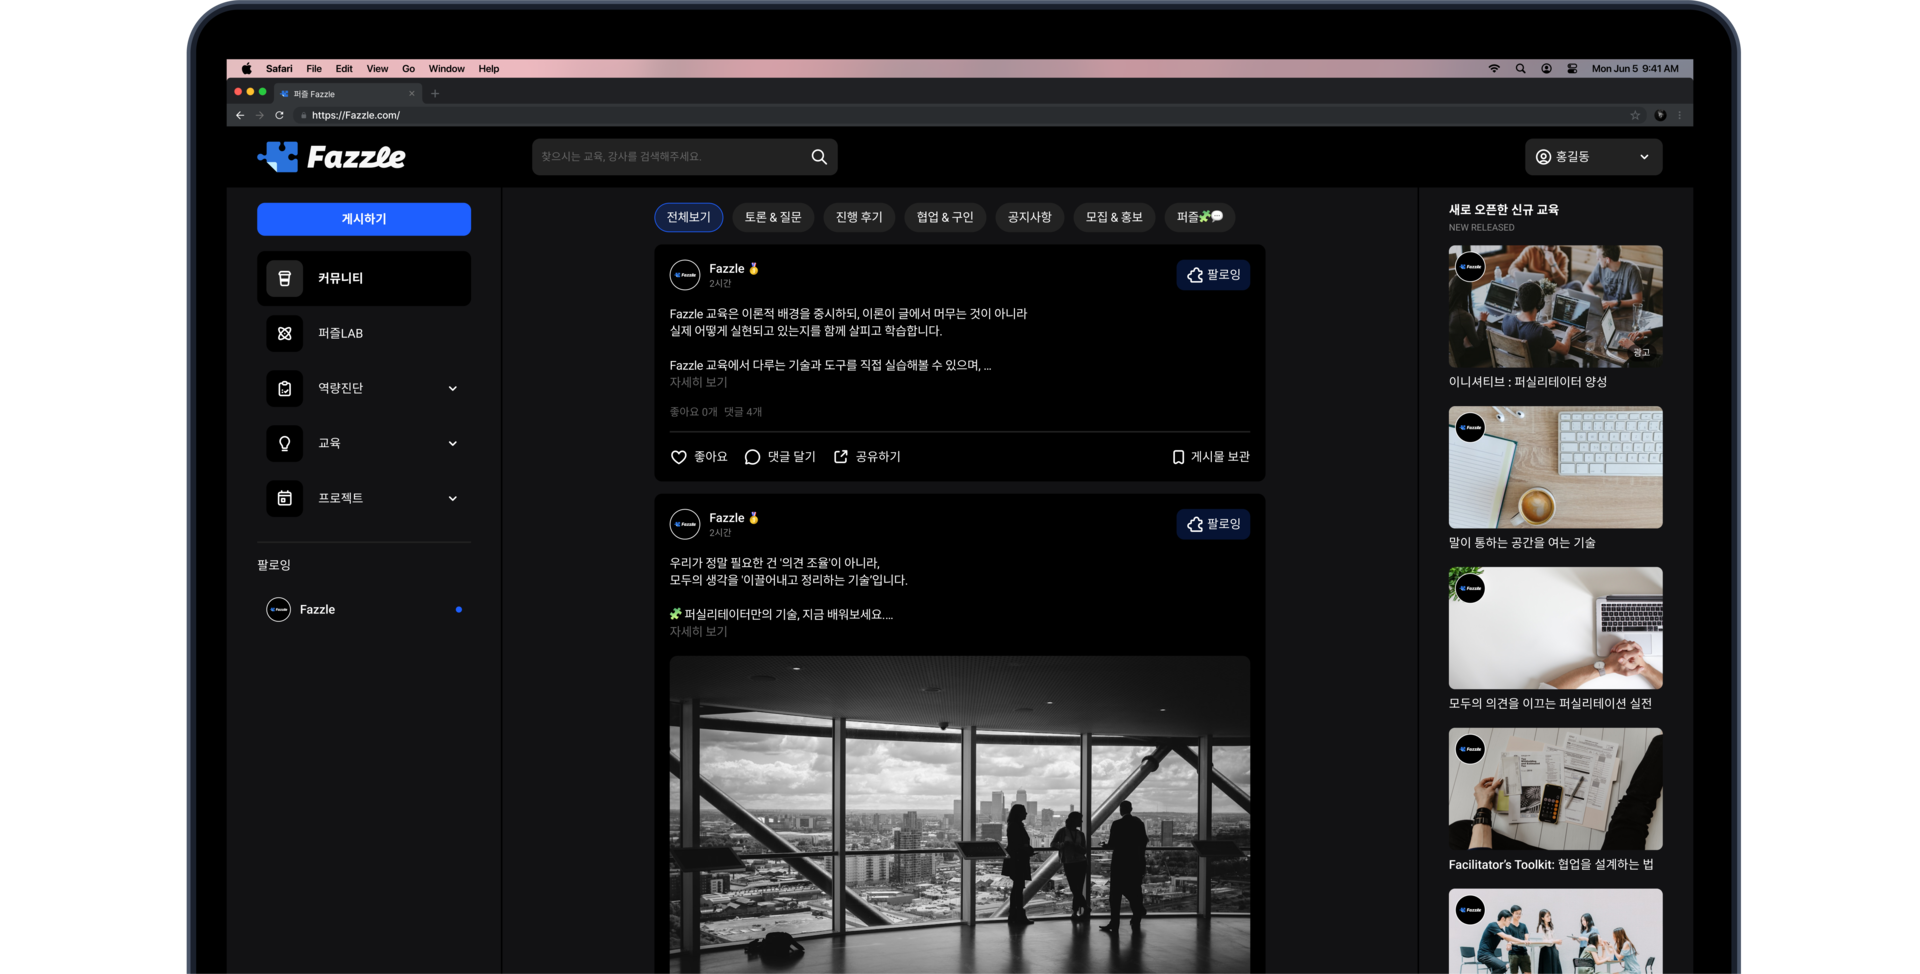Open the Apple menu

[x=246, y=69]
